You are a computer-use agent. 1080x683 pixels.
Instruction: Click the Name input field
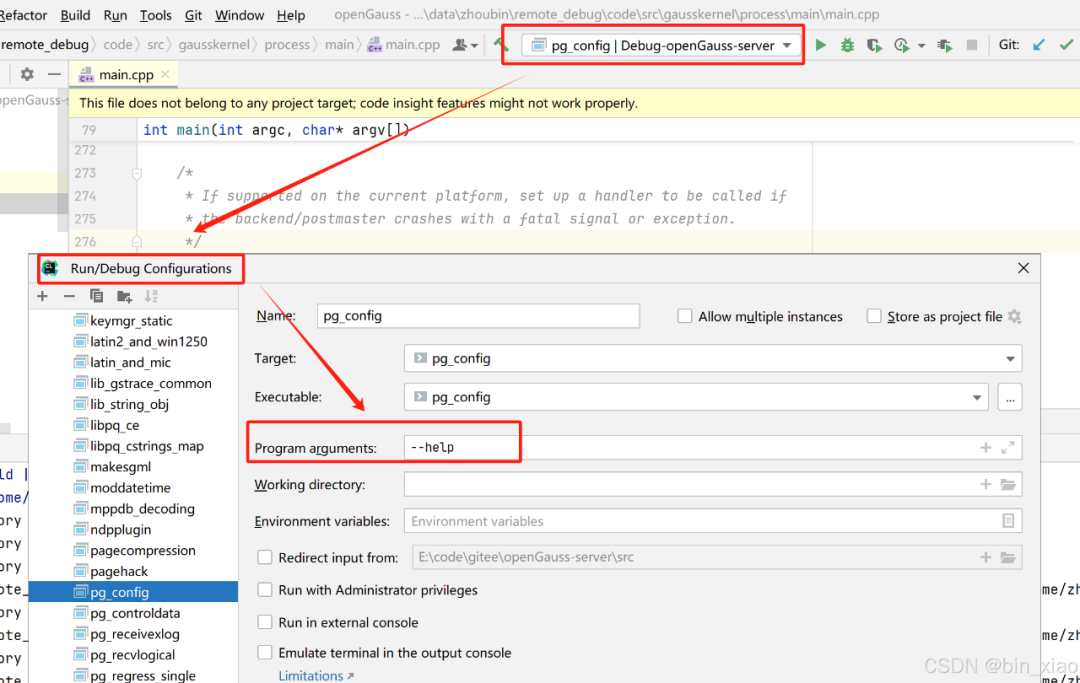click(478, 316)
